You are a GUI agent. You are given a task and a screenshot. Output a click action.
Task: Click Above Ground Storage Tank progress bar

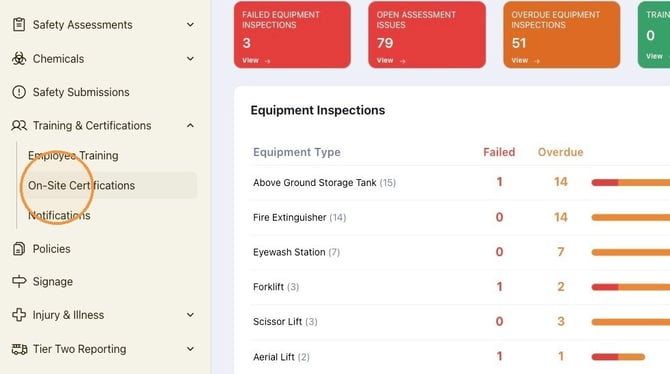click(x=631, y=183)
